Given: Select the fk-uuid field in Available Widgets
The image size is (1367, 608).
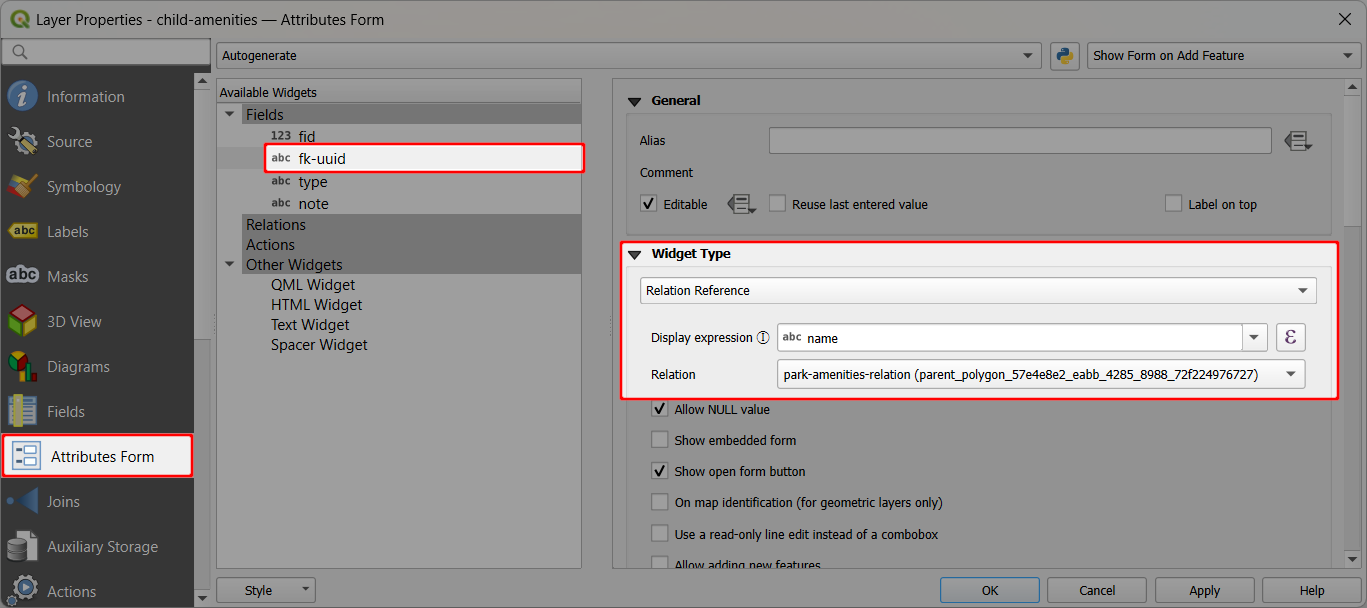Looking at the screenshot, I should (323, 158).
